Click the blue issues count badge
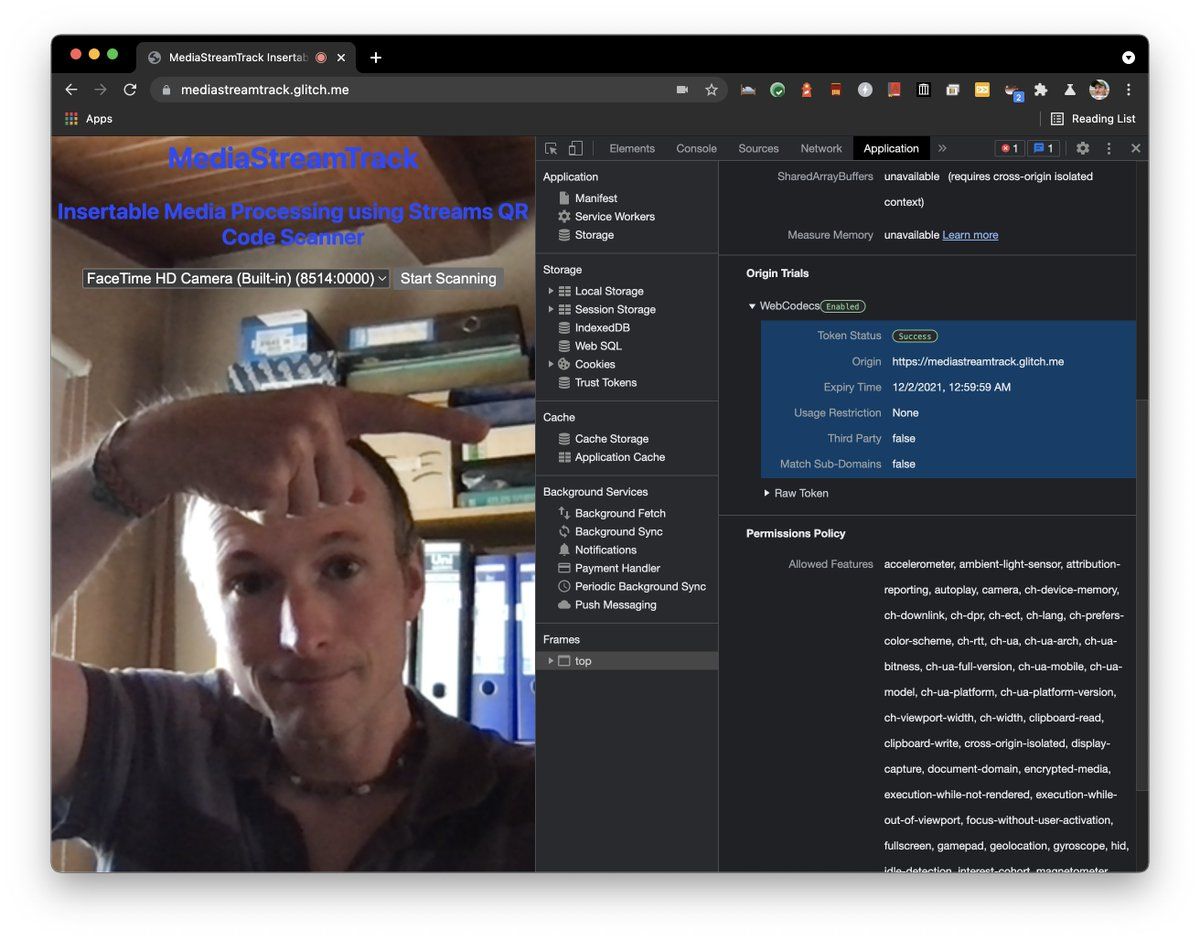This screenshot has width=1200, height=940. (1043, 148)
